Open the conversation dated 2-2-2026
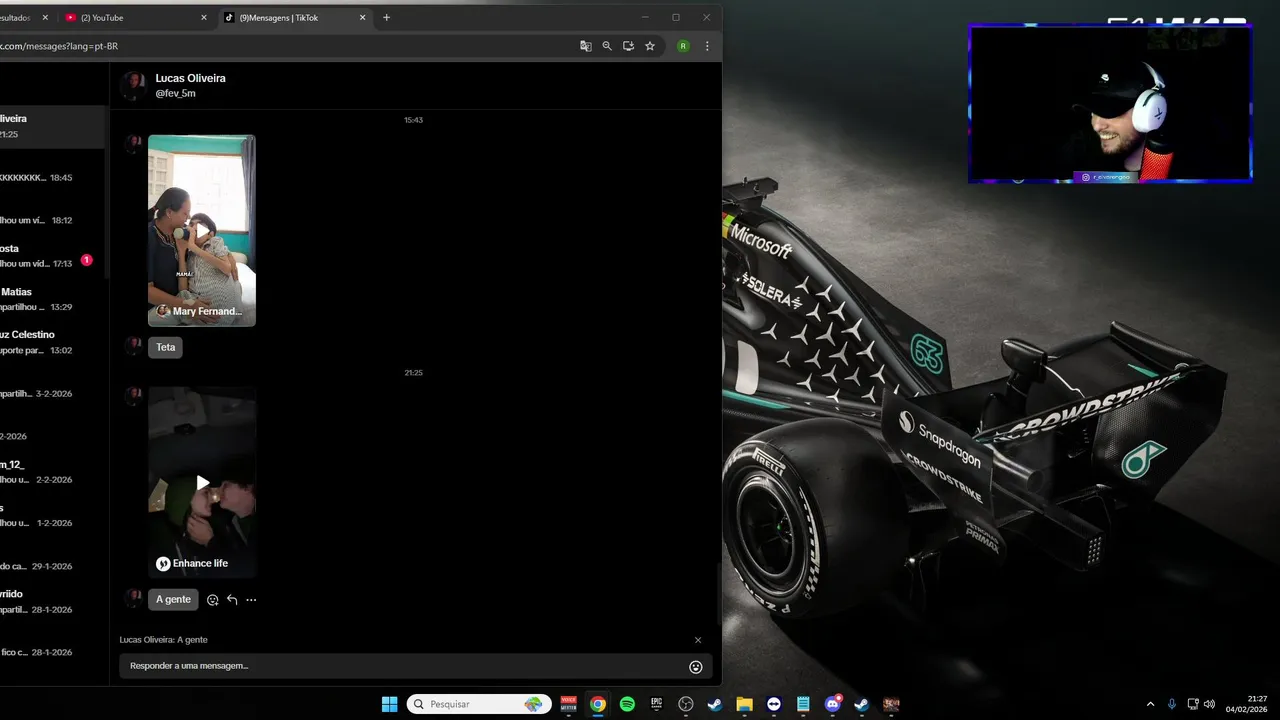 [x=52, y=472]
